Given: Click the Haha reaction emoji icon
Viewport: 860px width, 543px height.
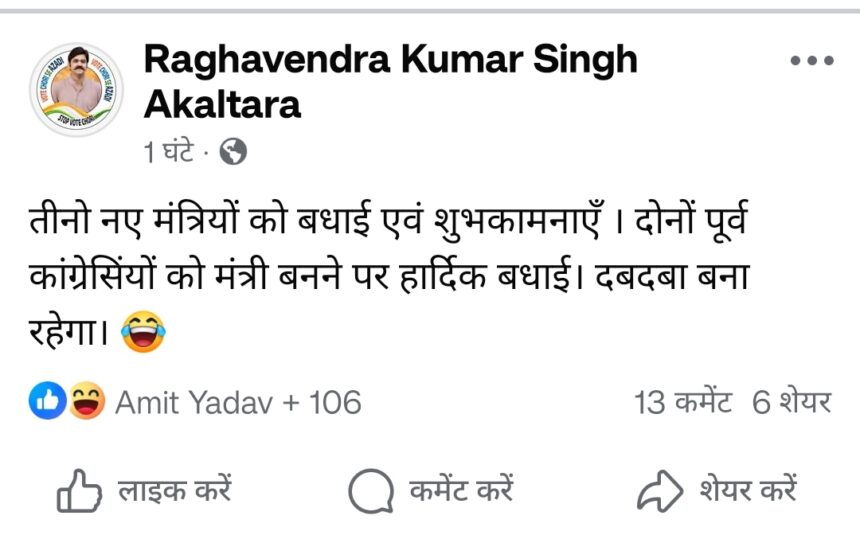Looking at the screenshot, I should (87, 403).
